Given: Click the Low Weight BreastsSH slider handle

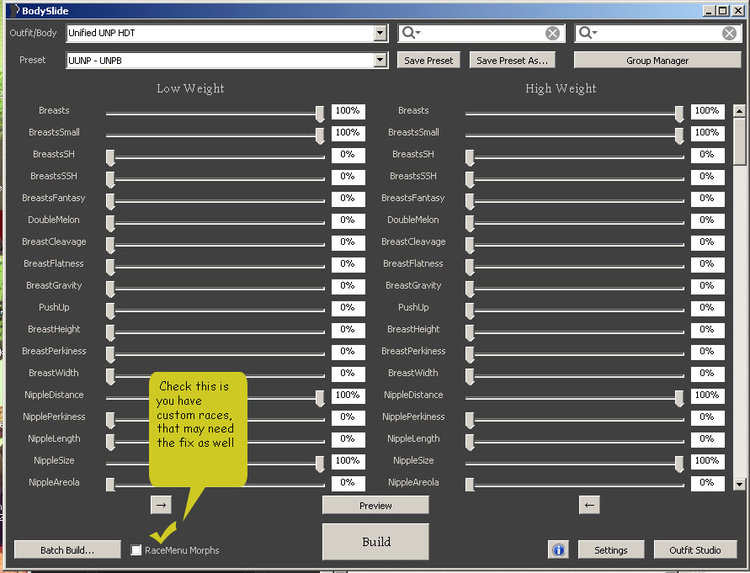Looking at the screenshot, I should 110,158.
